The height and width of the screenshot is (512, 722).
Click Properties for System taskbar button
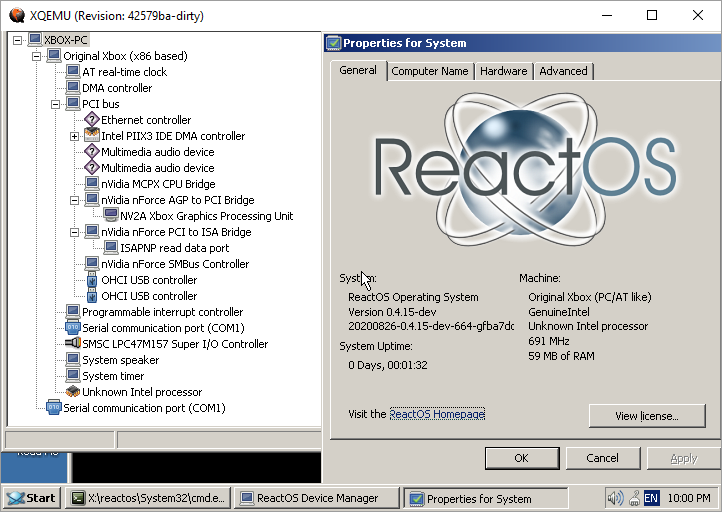(486, 498)
